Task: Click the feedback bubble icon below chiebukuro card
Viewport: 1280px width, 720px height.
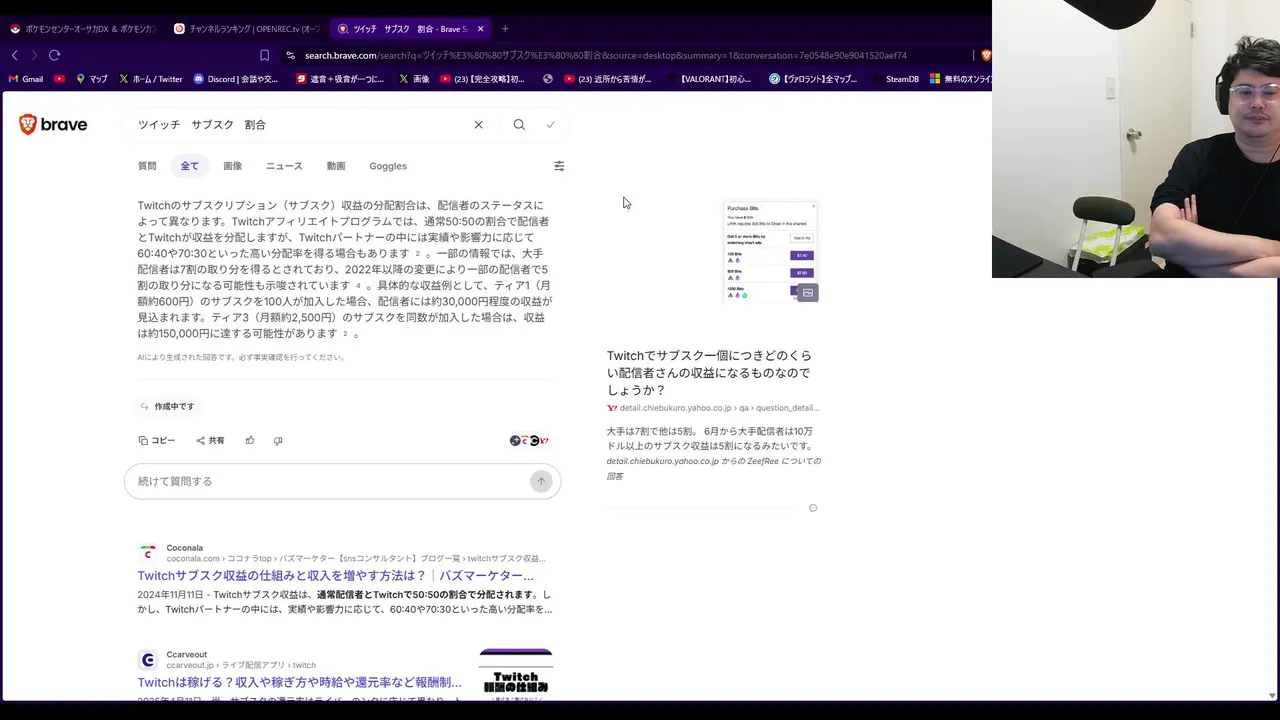Action: tap(813, 508)
